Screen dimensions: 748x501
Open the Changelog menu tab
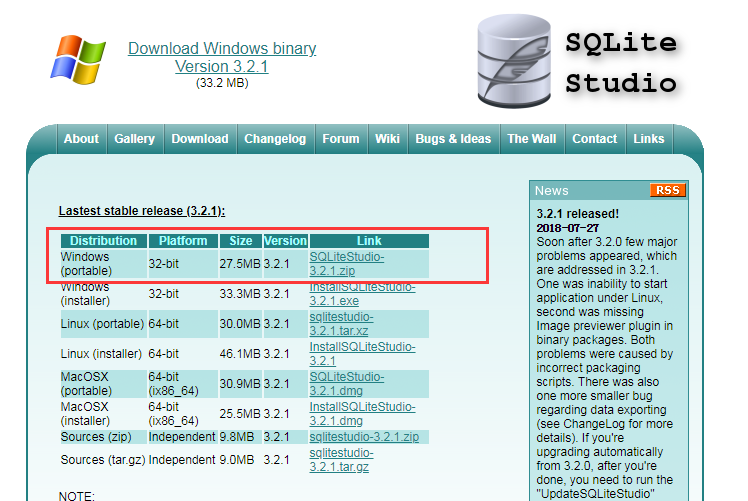275,139
